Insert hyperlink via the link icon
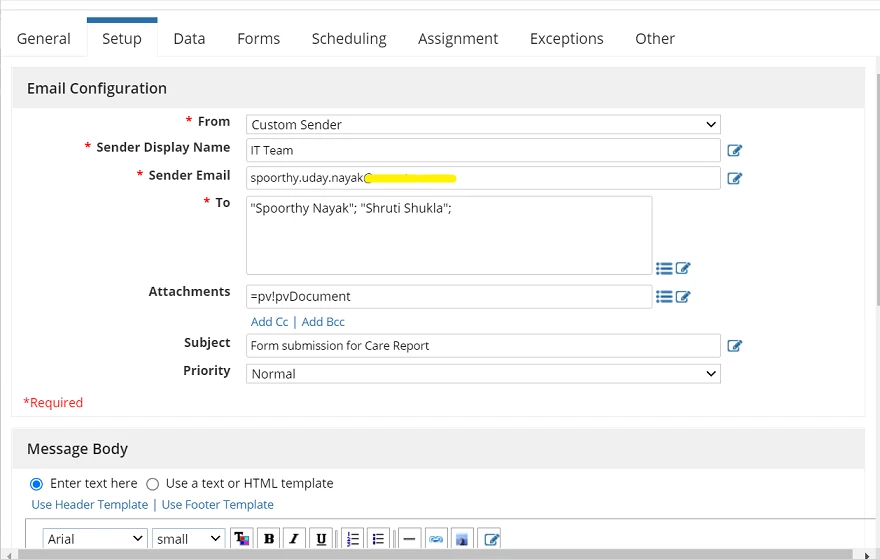The height and width of the screenshot is (559, 880). click(x=436, y=539)
